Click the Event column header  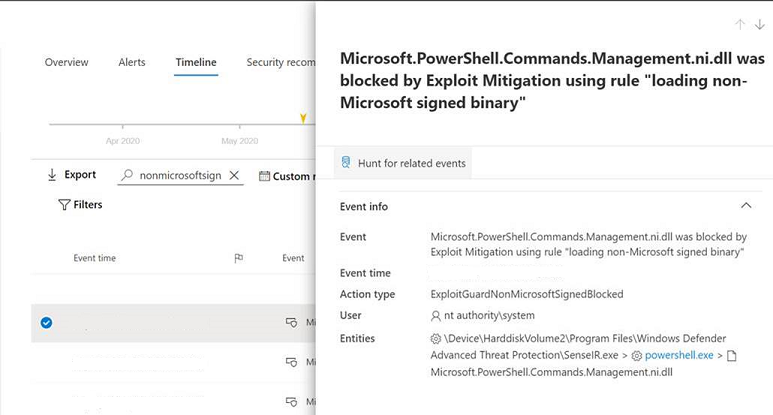293,258
